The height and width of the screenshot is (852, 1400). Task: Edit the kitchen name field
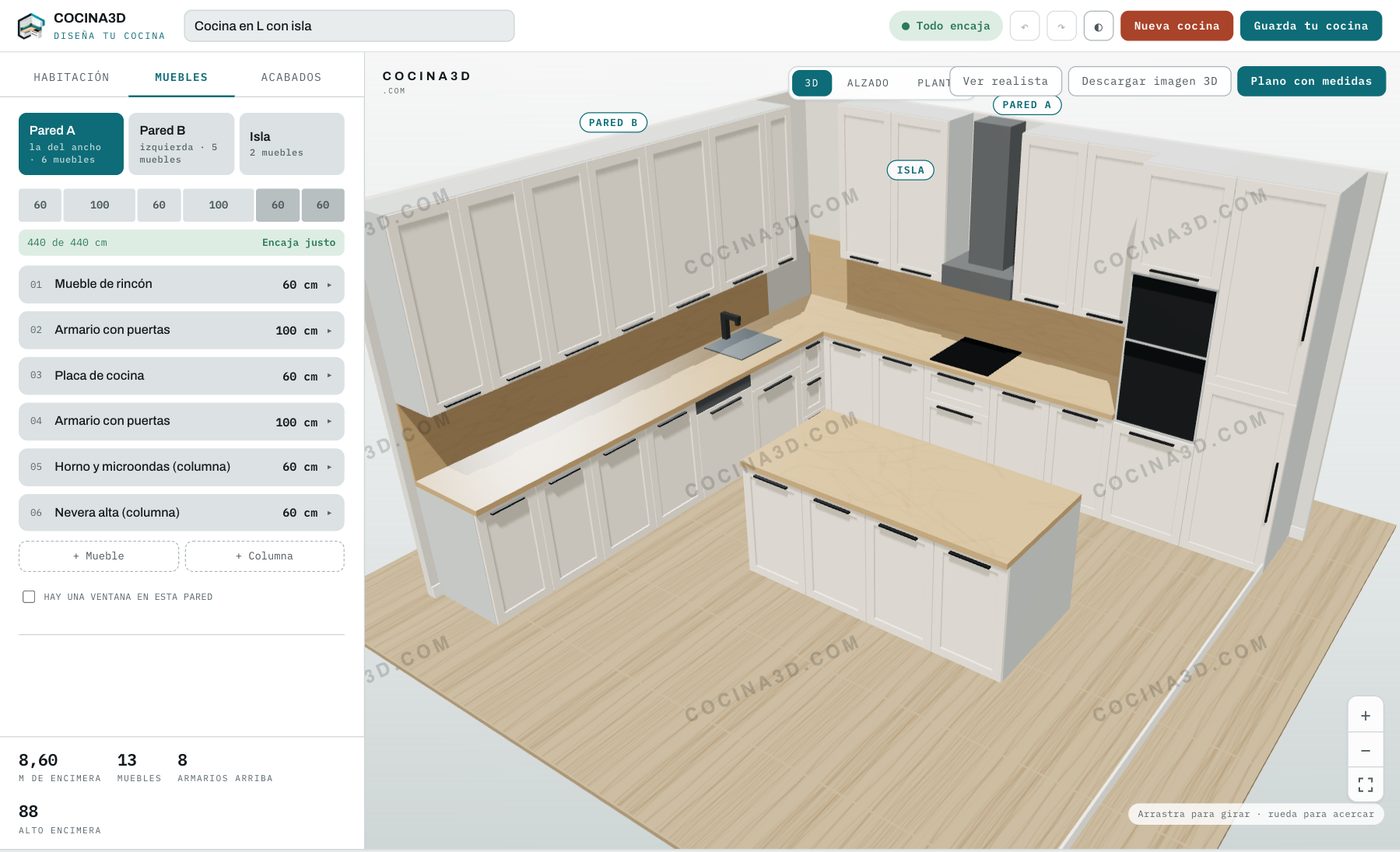(x=349, y=26)
